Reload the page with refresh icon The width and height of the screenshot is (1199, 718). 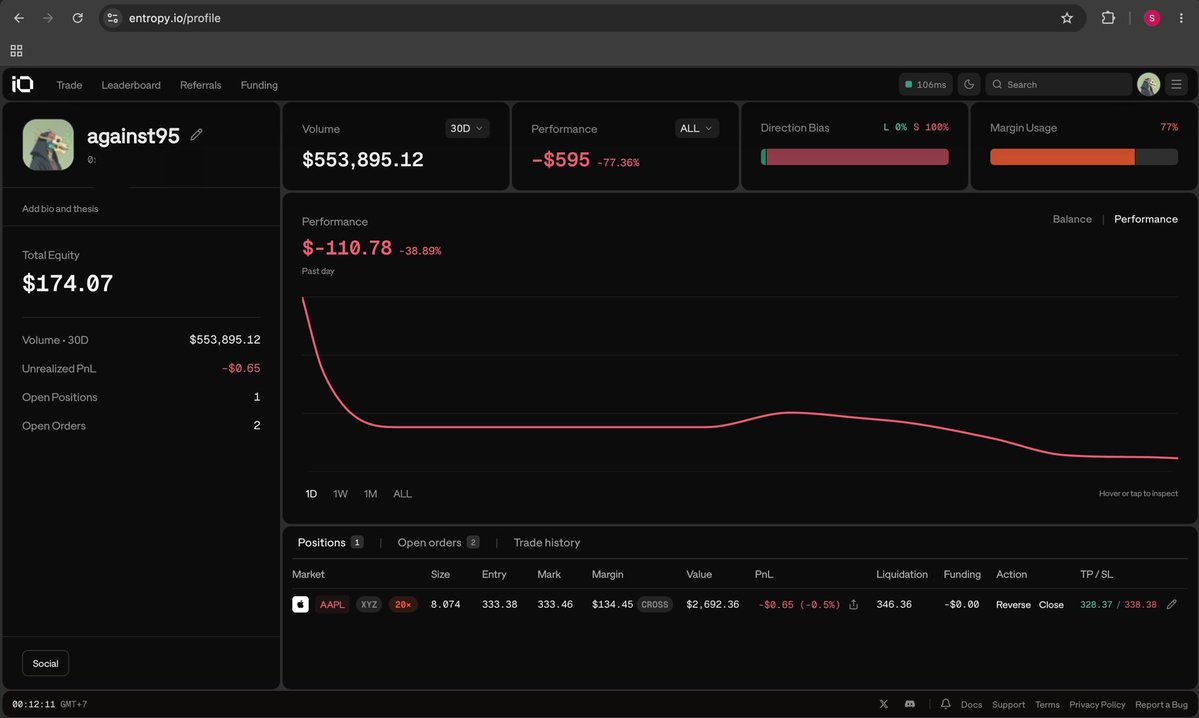(77, 18)
